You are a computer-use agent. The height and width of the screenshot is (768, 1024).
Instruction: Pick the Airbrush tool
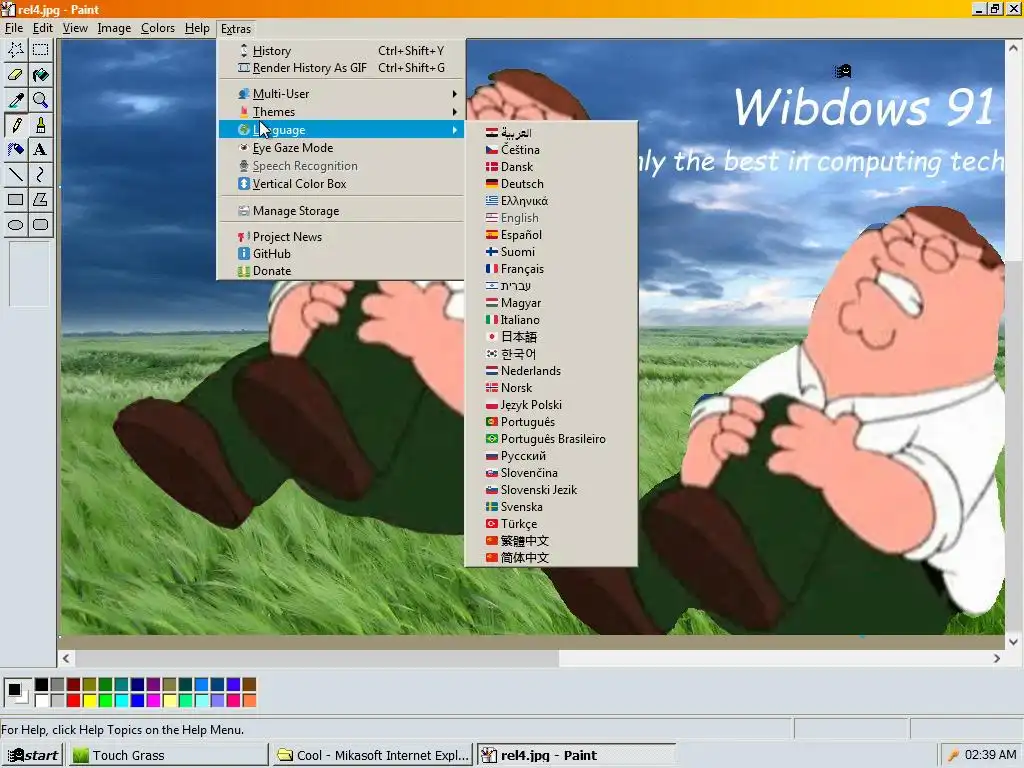click(x=16, y=150)
